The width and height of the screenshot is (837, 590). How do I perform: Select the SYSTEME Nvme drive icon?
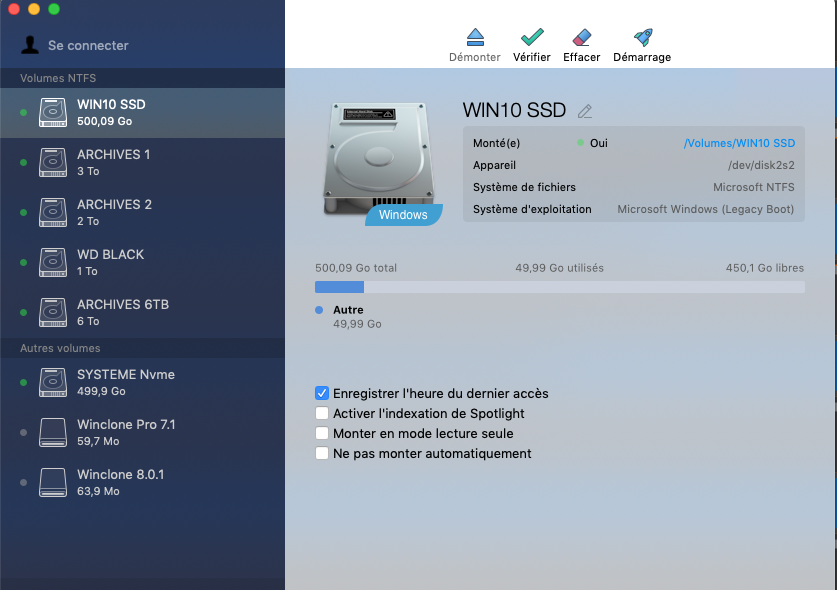tap(53, 382)
